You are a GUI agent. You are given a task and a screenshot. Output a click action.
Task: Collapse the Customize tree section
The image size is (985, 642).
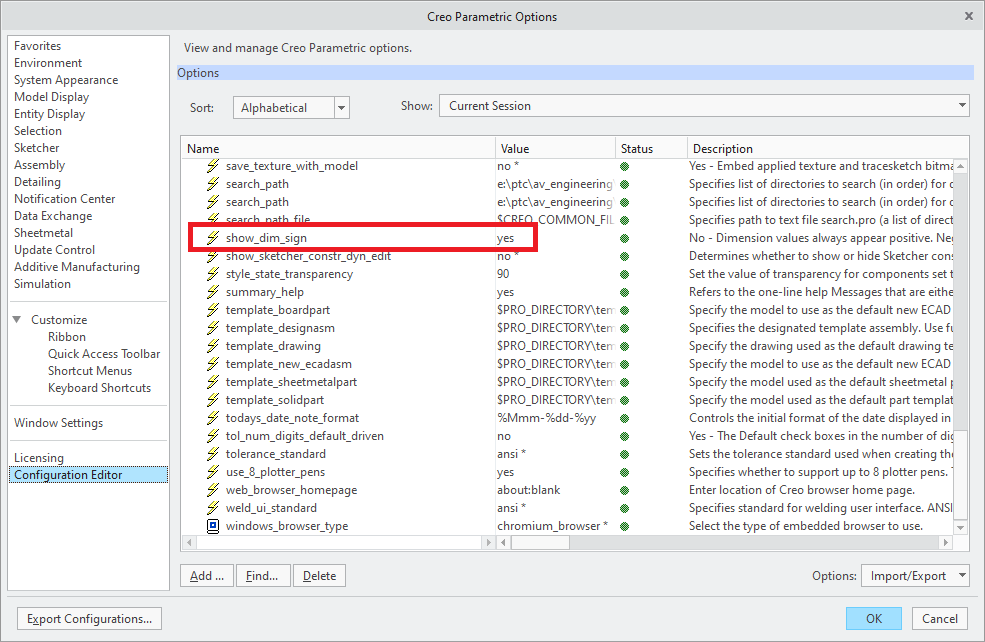pos(18,320)
